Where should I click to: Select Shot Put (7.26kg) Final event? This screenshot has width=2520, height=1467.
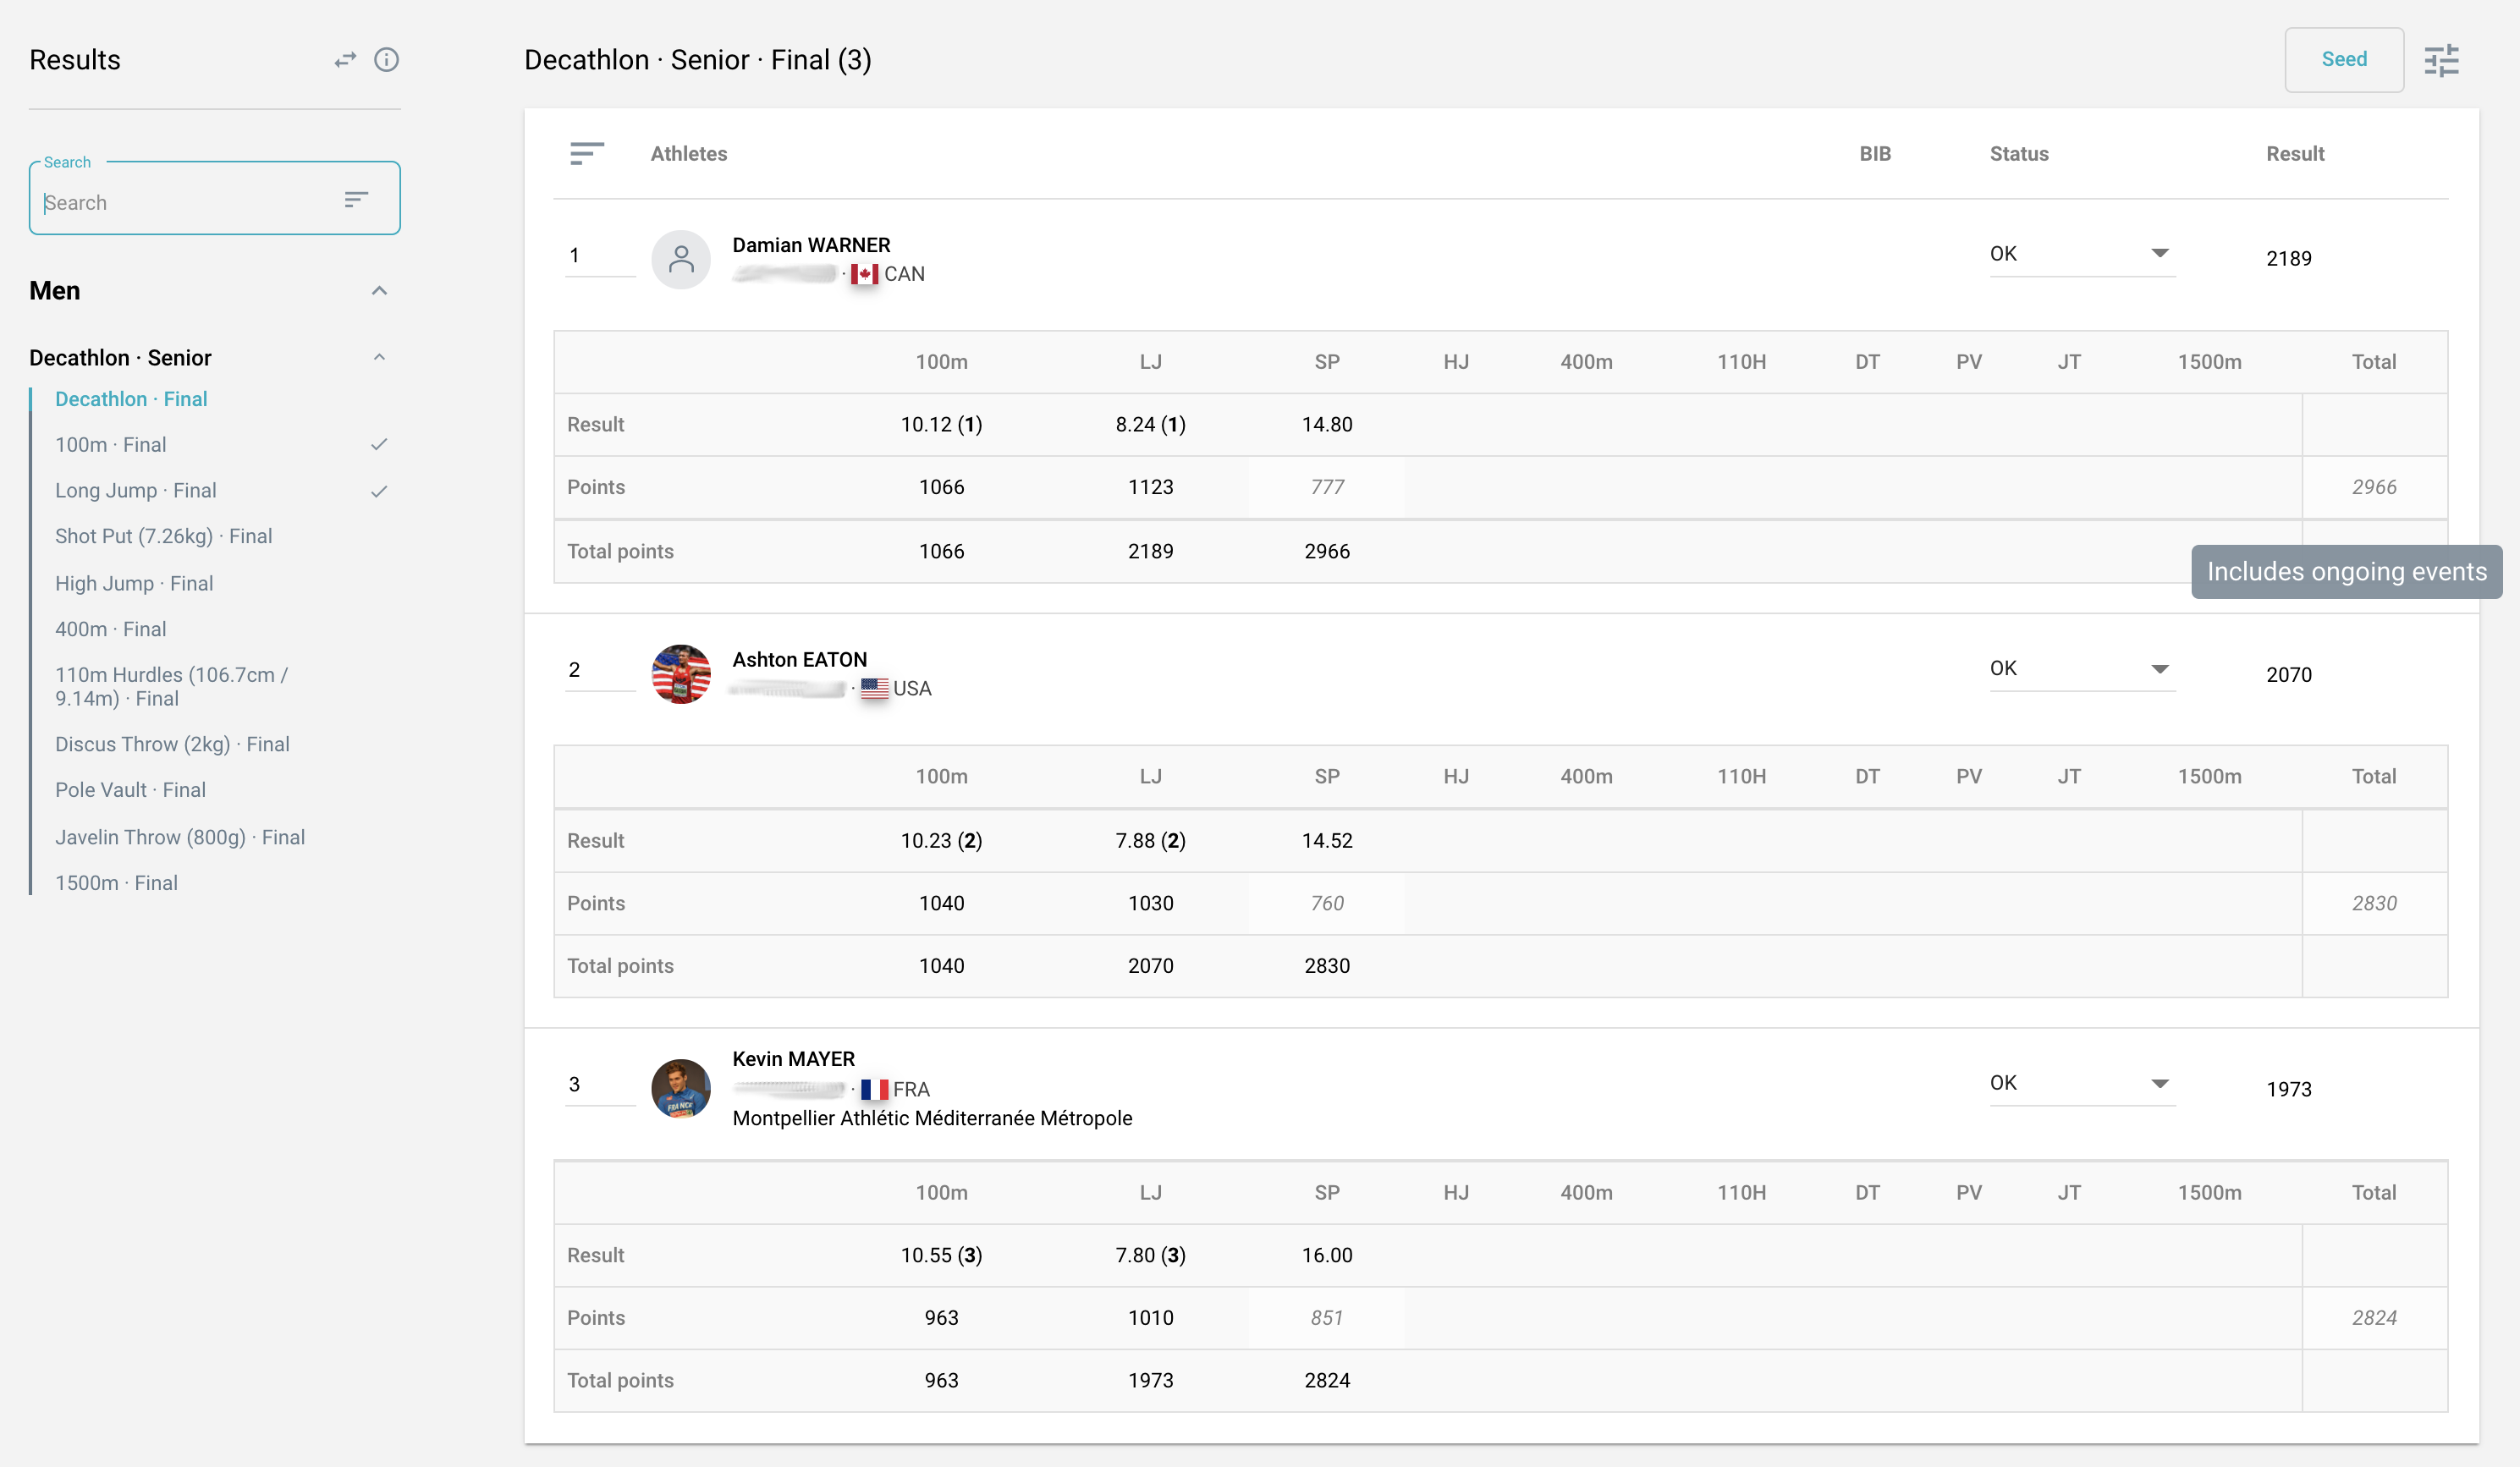(x=163, y=536)
